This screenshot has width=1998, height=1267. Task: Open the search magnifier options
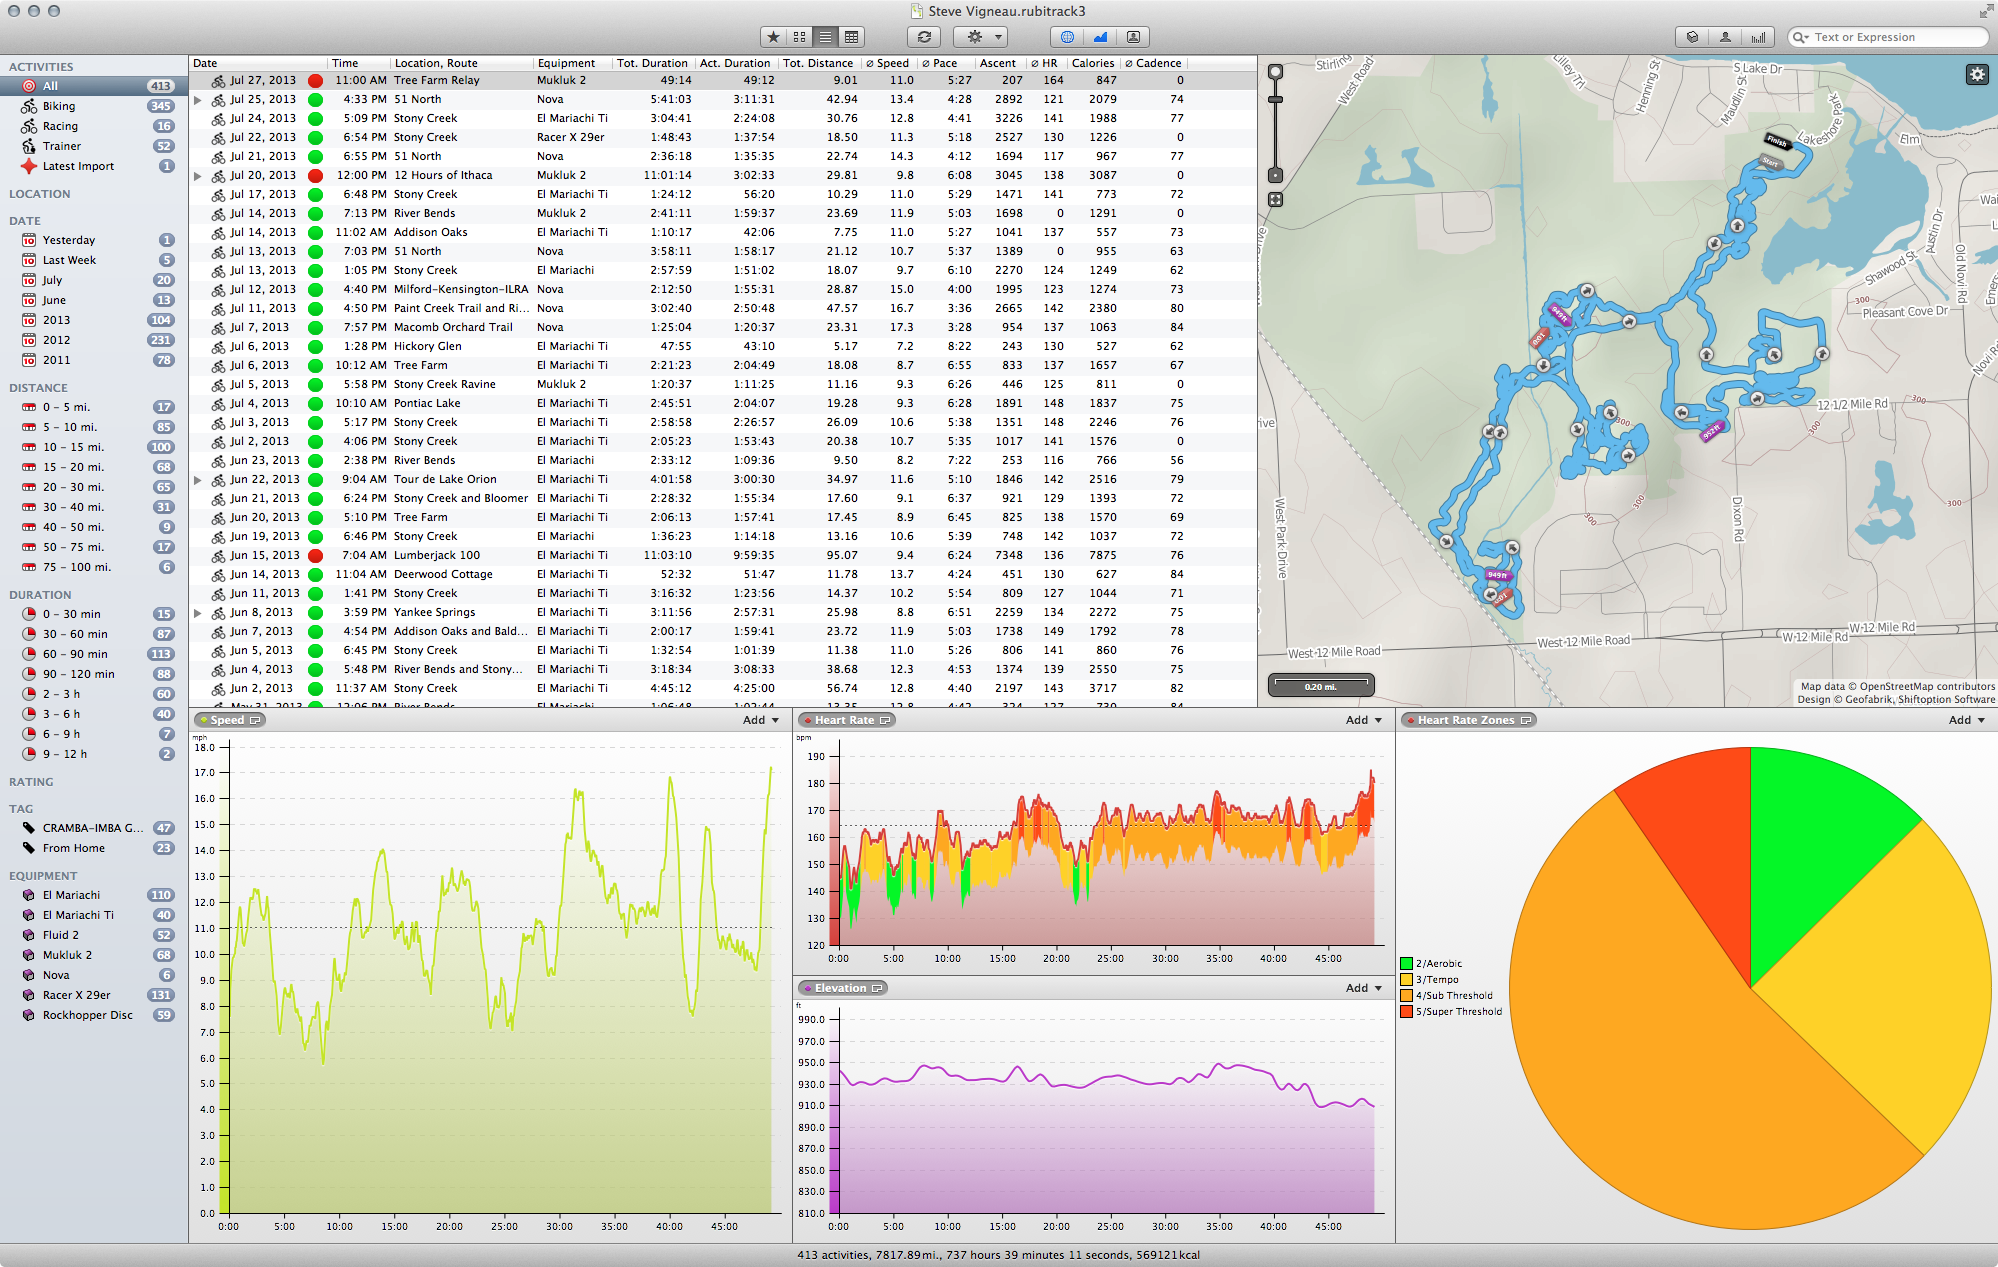pyautogui.click(x=1801, y=37)
